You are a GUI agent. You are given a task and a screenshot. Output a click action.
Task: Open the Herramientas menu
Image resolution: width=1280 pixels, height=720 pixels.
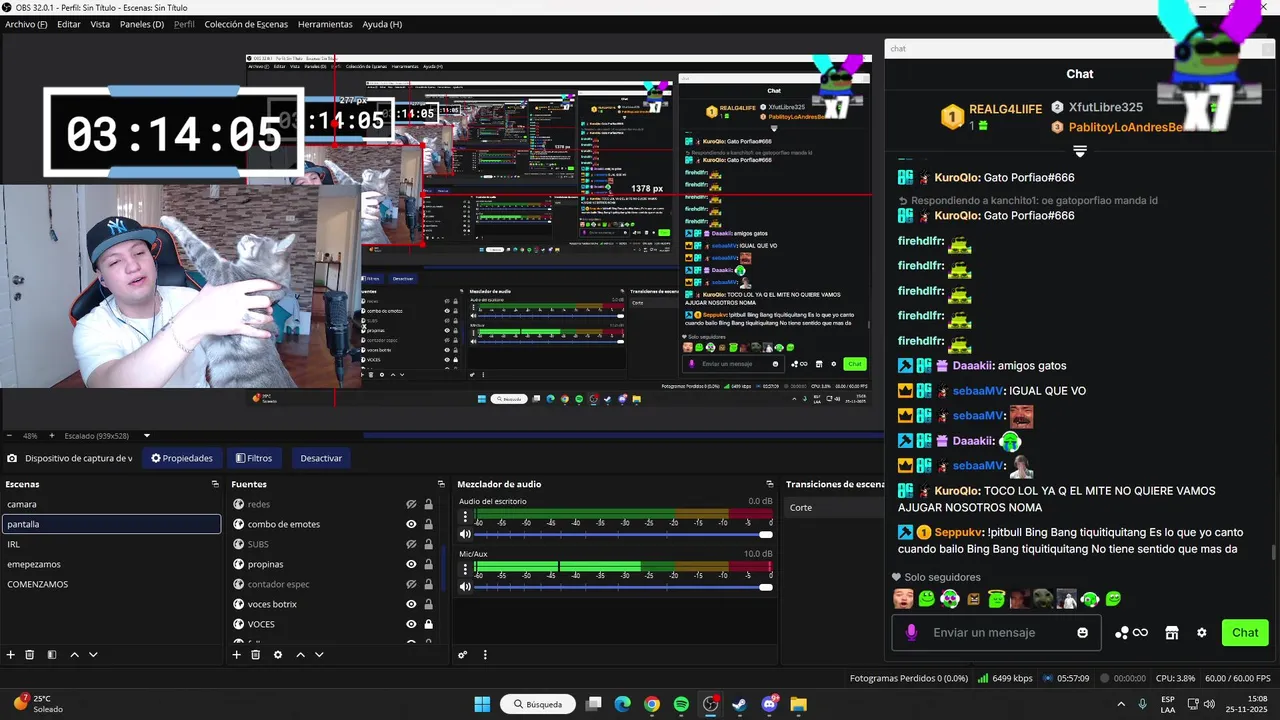pos(325,24)
